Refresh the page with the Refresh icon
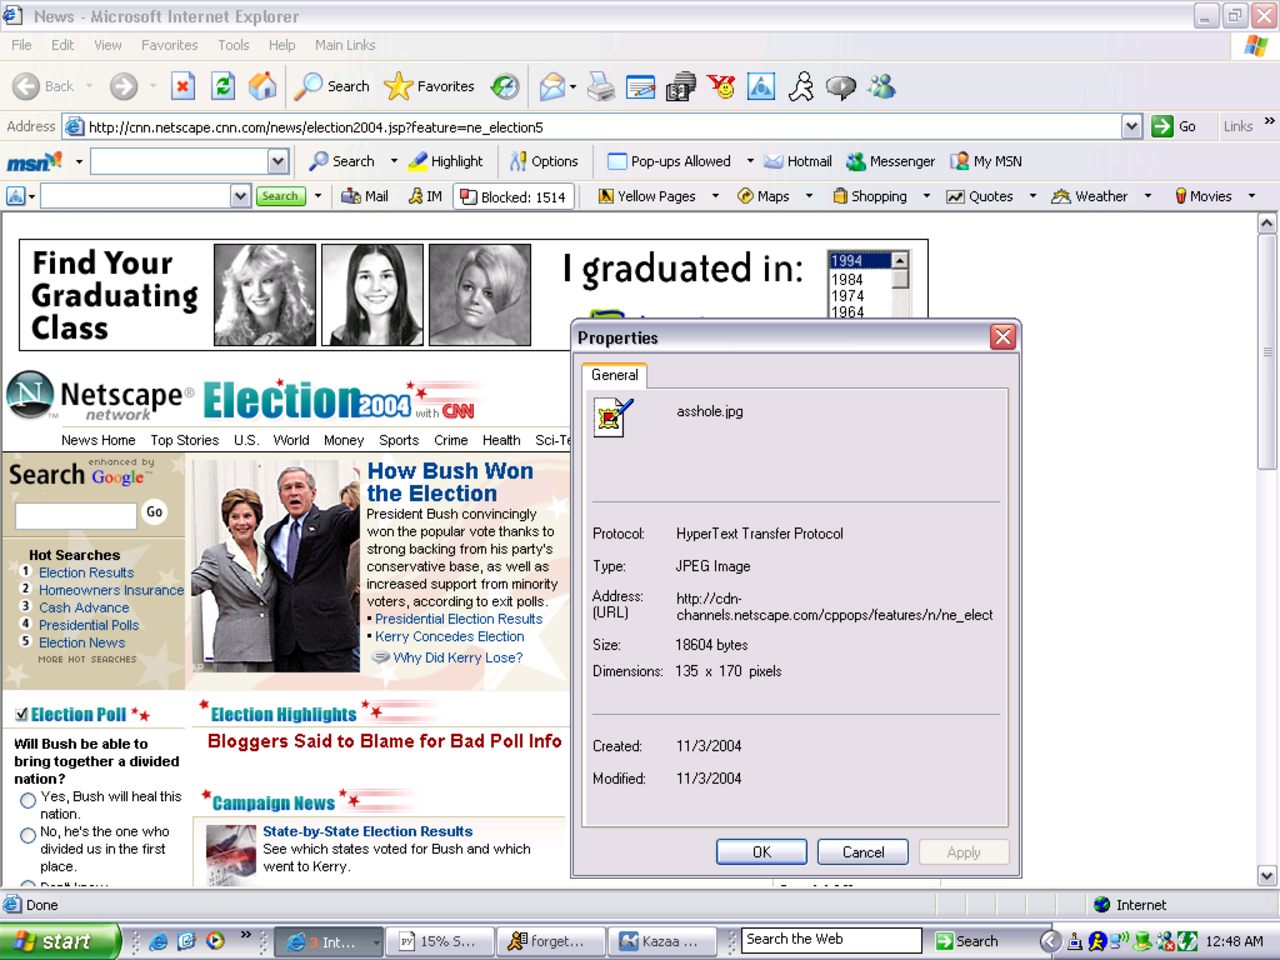Viewport: 1280px width, 960px height. (x=222, y=87)
